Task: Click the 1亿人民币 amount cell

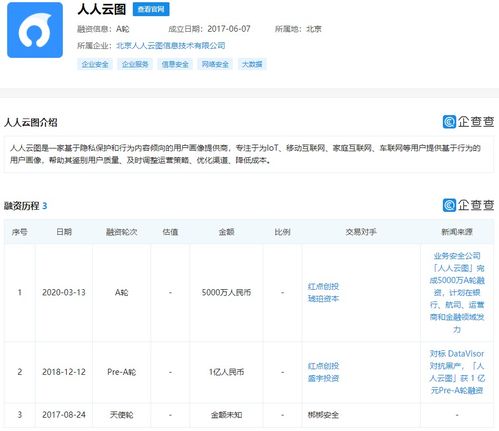Action: [x=226, y=372]
